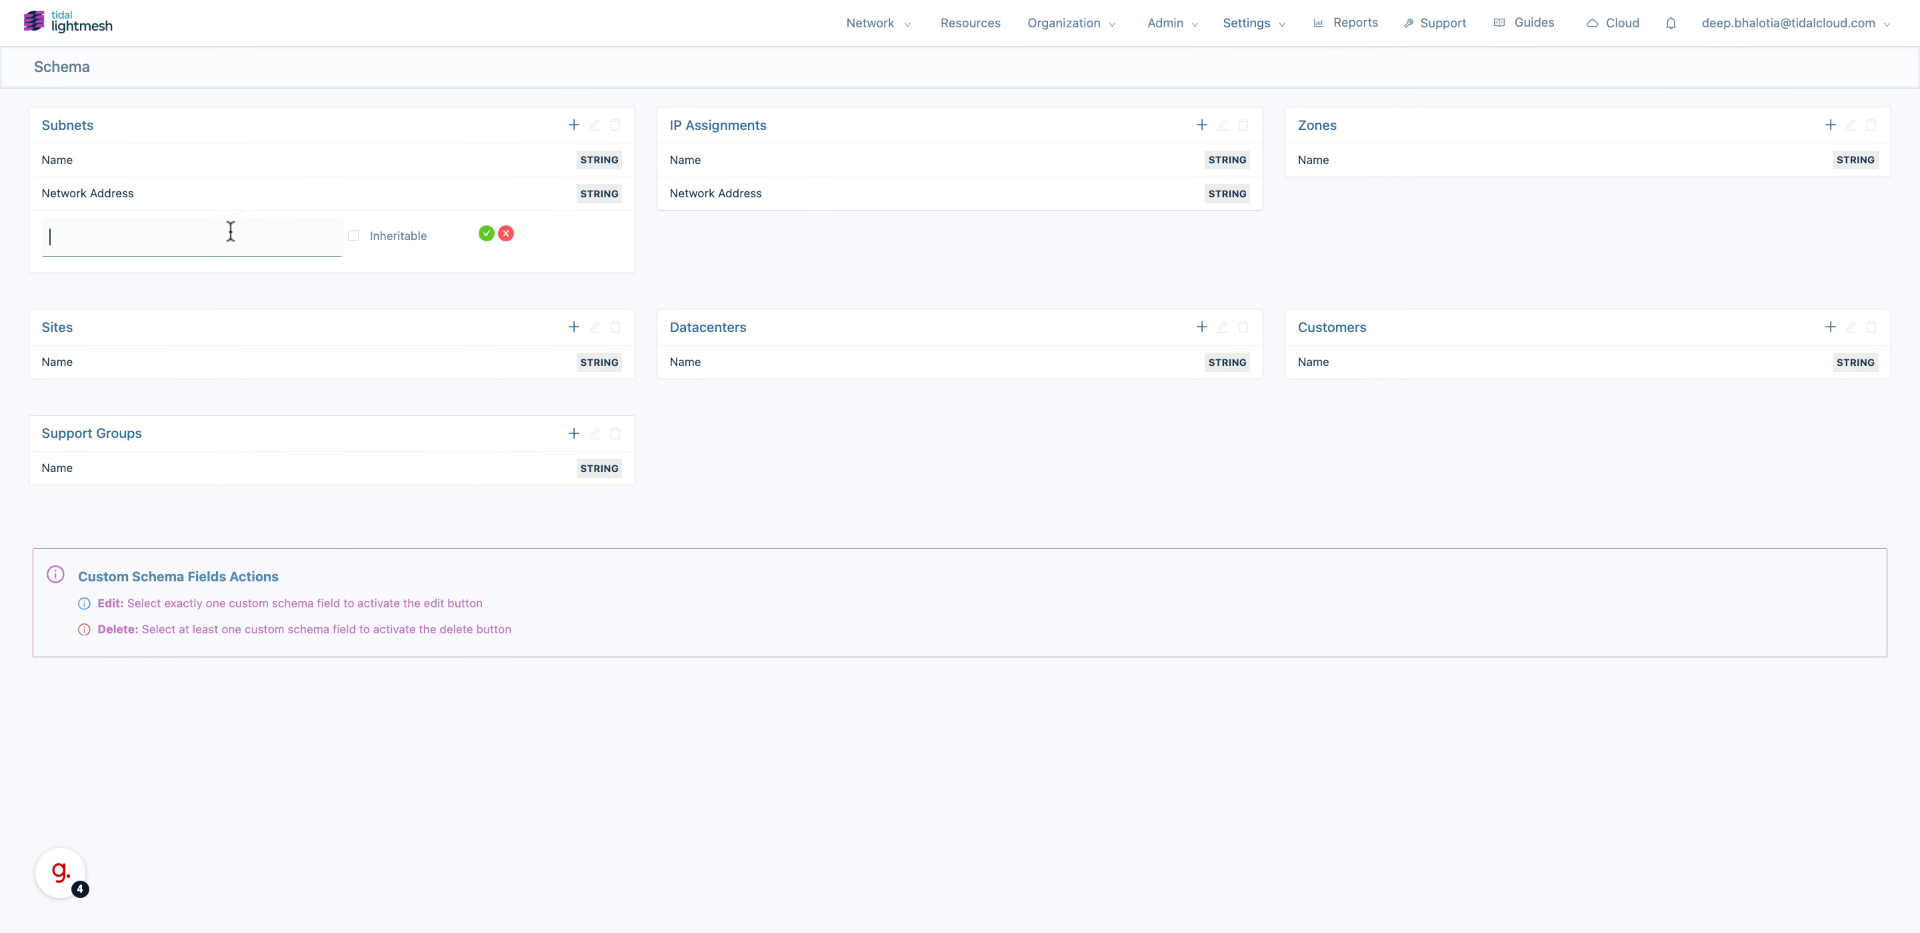Add a field to Support Groups
The image size is (1920, 933).
pos(573,433)
